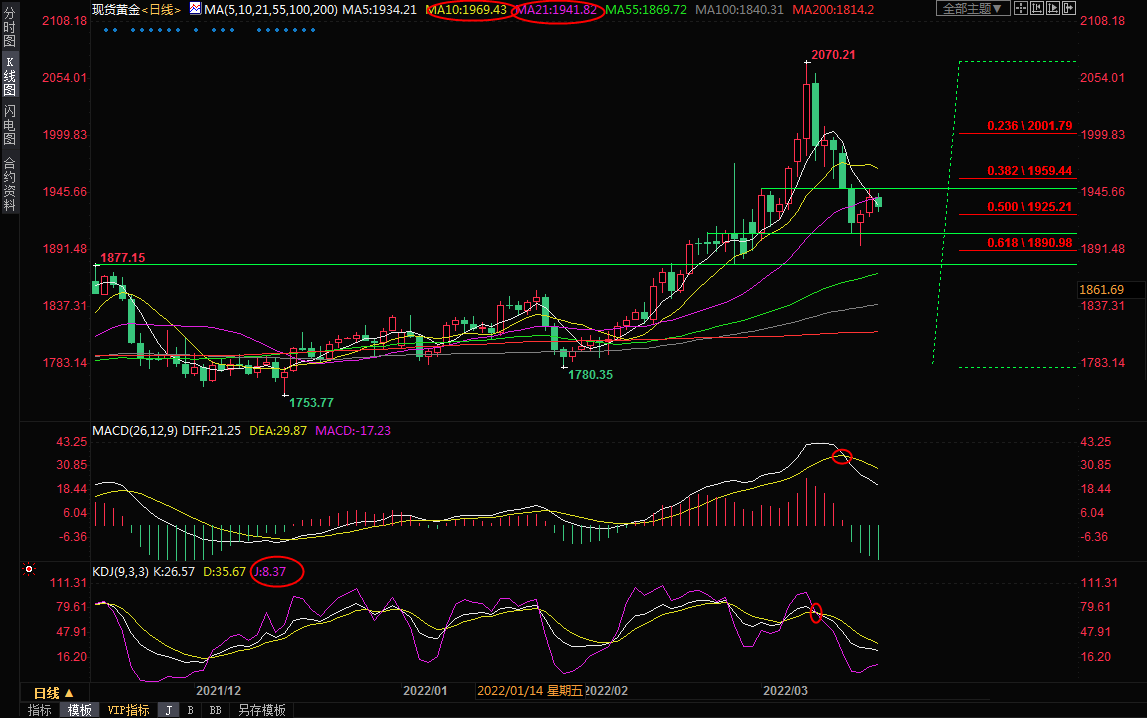Open the 合约资料 contract info tab
The image size is (1147, 718).
coord(9,184)
